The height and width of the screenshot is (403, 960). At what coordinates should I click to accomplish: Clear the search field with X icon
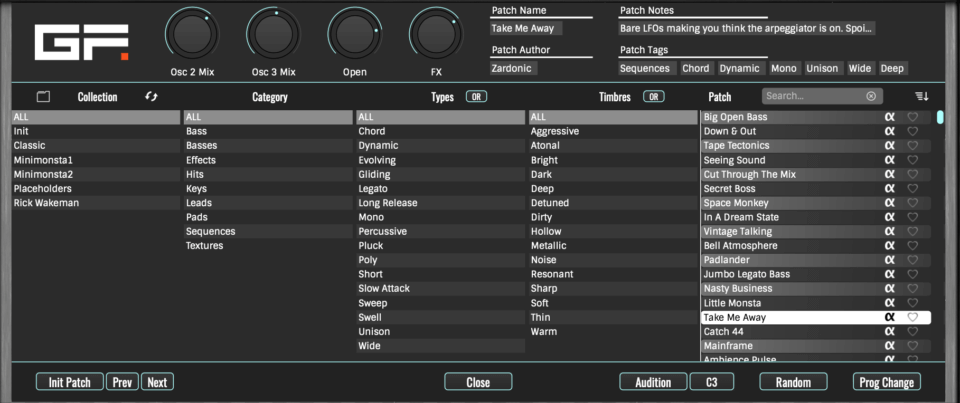tap(871, 97)
